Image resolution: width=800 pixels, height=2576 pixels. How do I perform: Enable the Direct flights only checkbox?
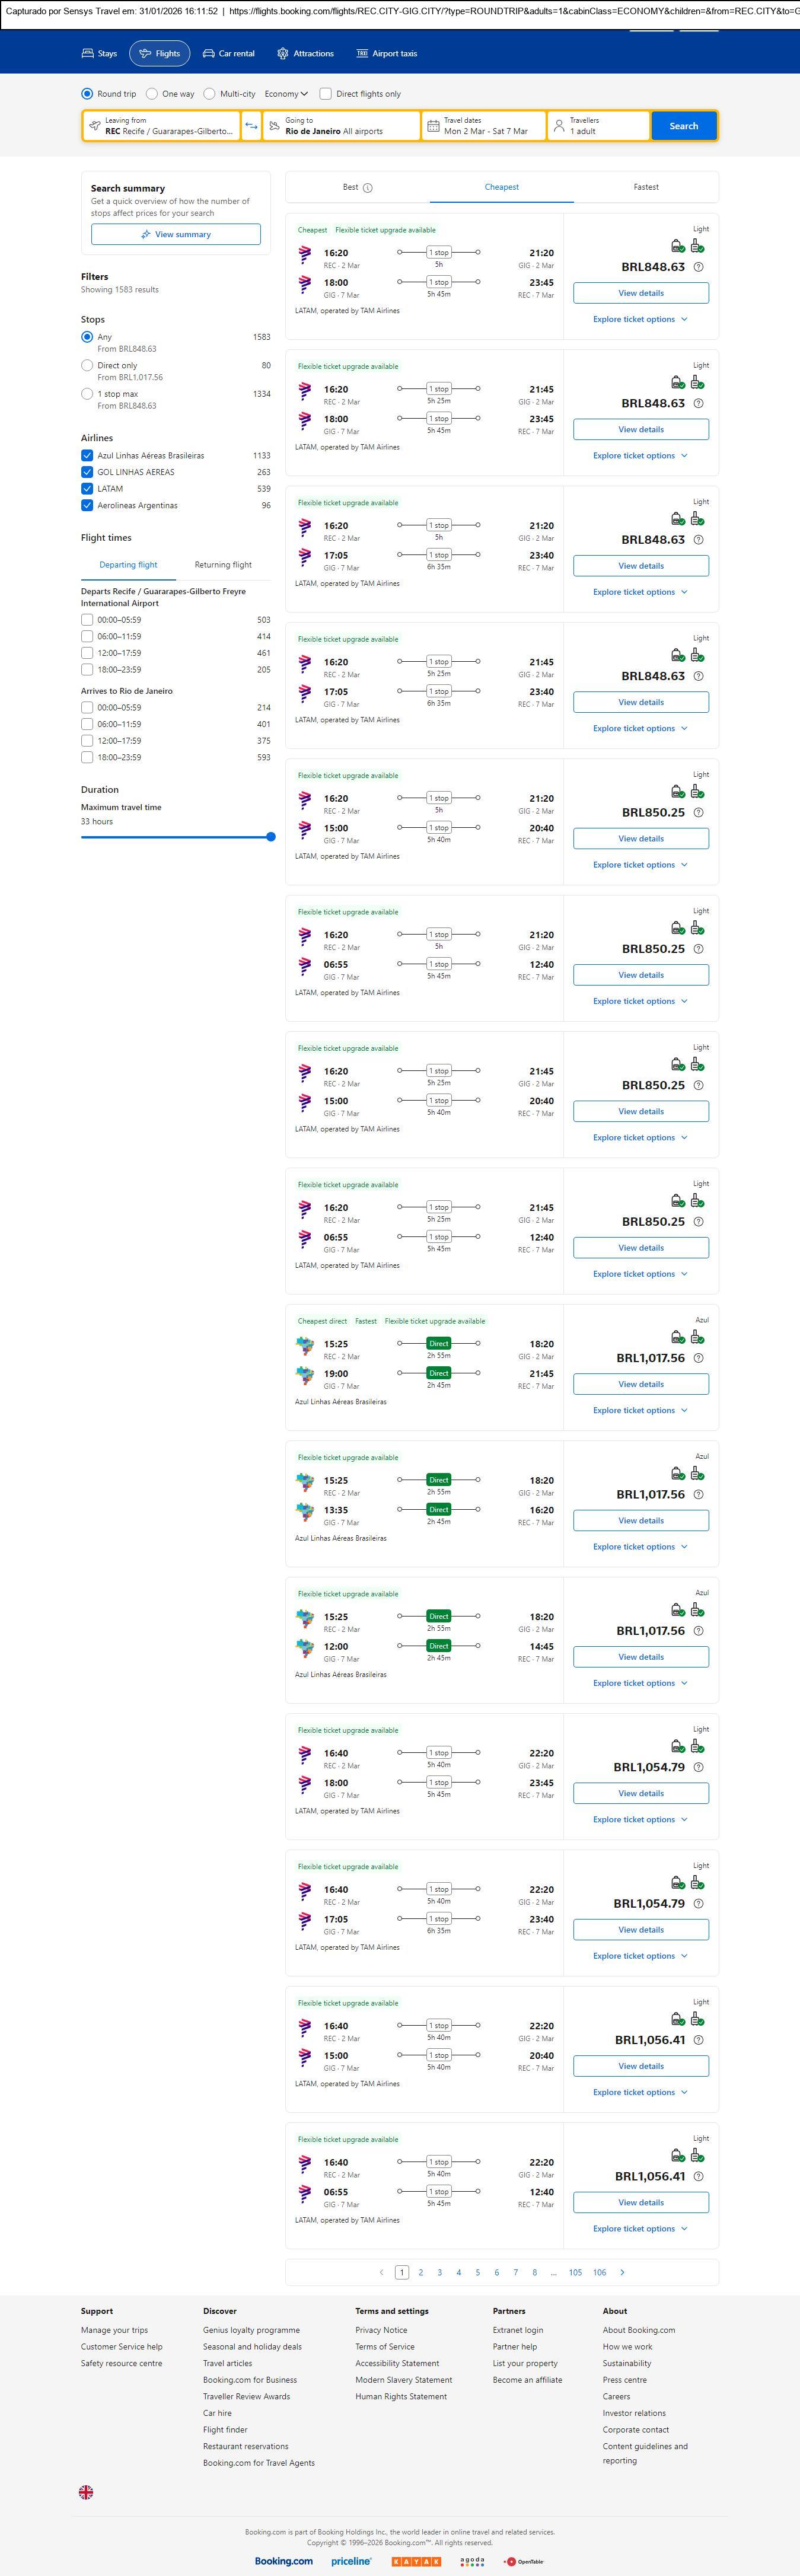(x=326, y=94)
